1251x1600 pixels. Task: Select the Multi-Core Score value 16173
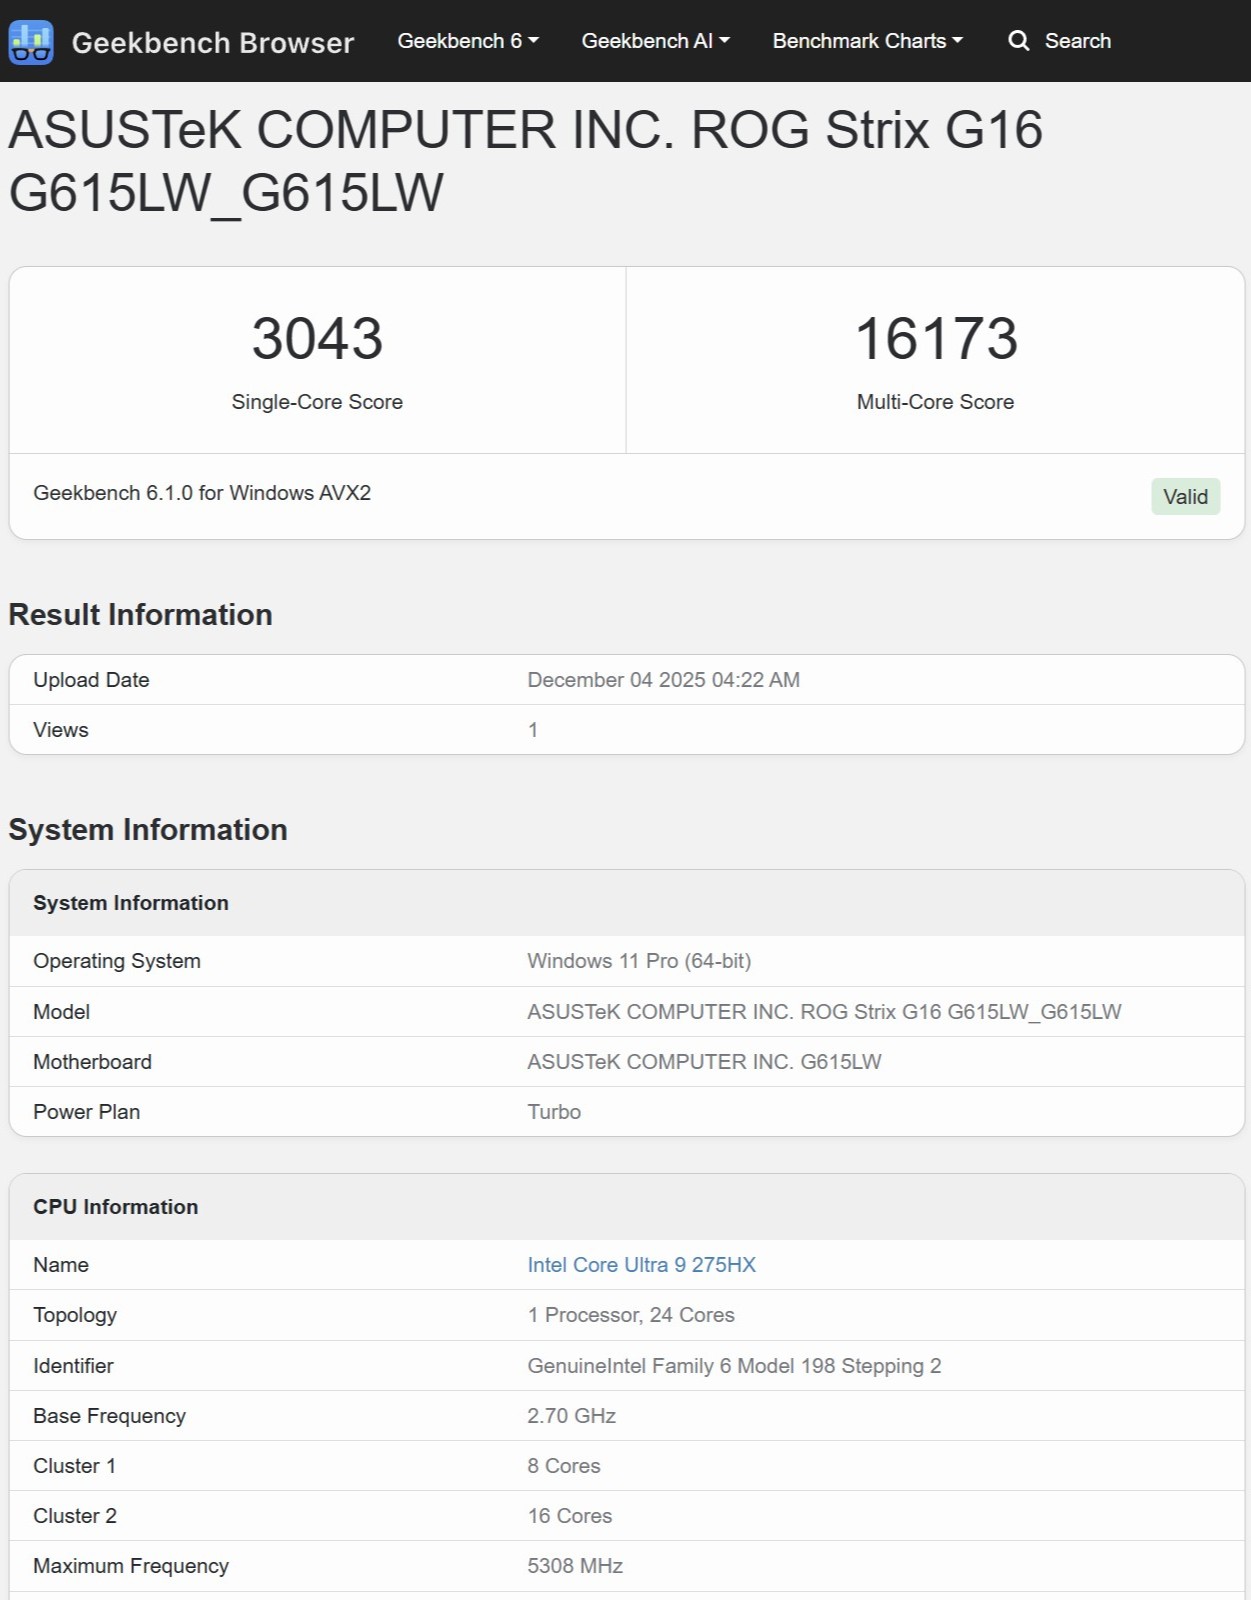[936, 338]
